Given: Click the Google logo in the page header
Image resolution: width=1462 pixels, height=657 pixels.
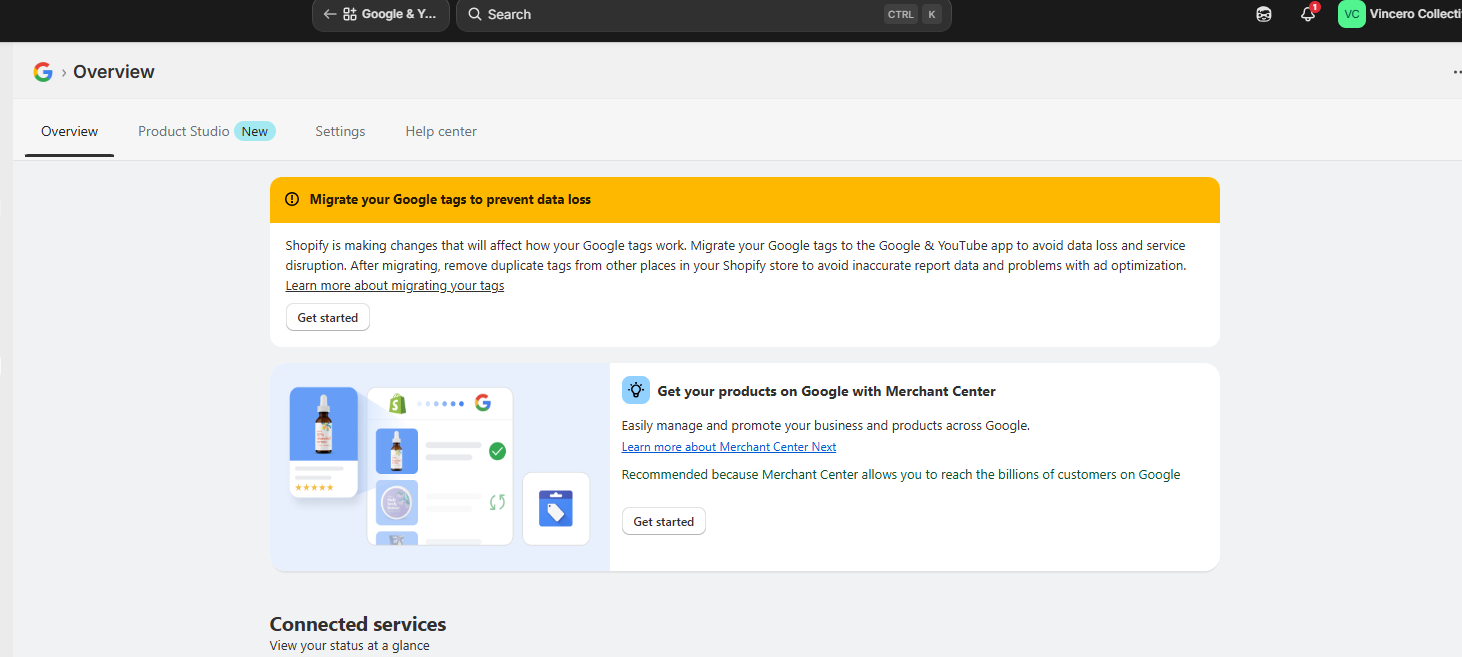Looking at the screenshot, I should point(43,72).
